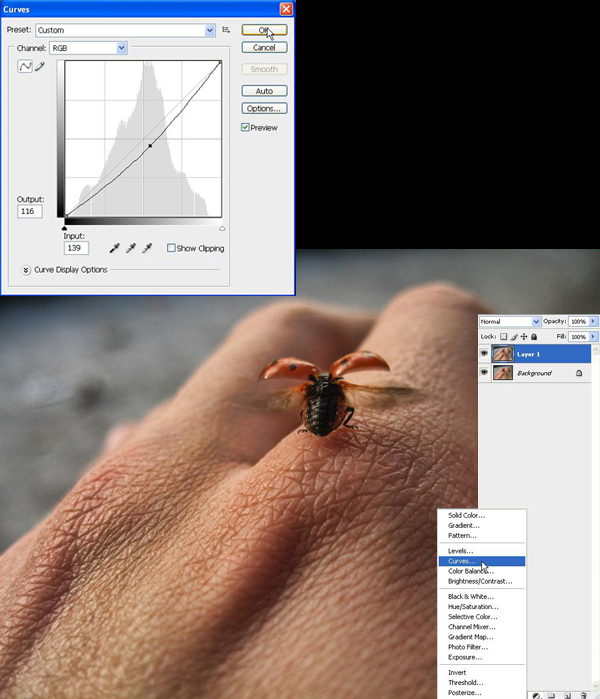
Task: Choose Levels... from the menu
Action: click(x=460, y=551)
